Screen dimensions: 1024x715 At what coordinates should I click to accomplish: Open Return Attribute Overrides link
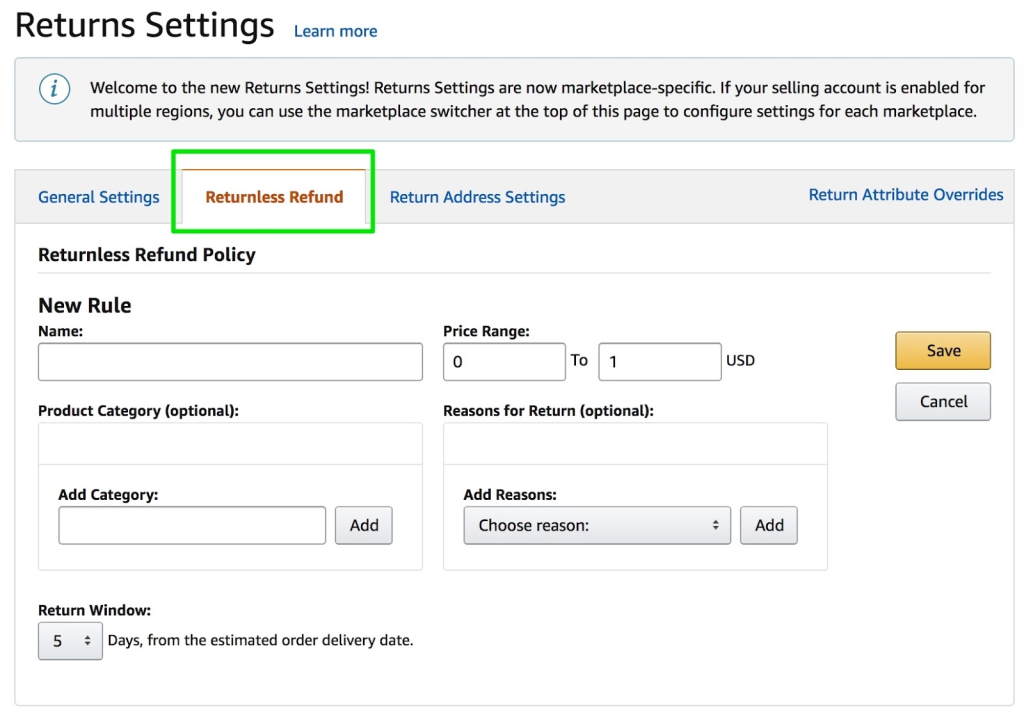pos(906,195)
